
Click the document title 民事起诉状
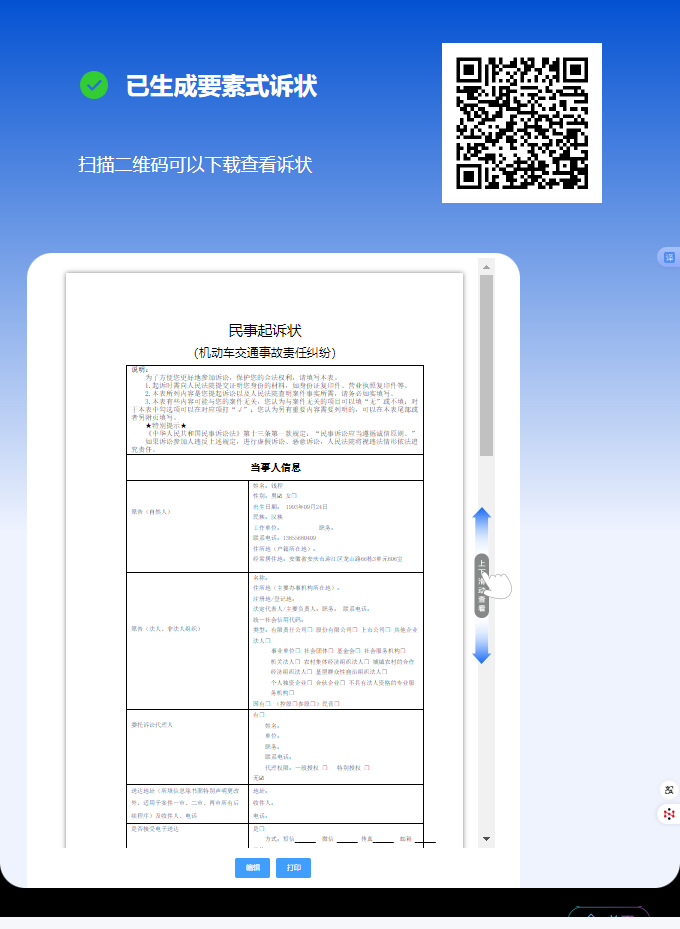[x=265, y=331]
